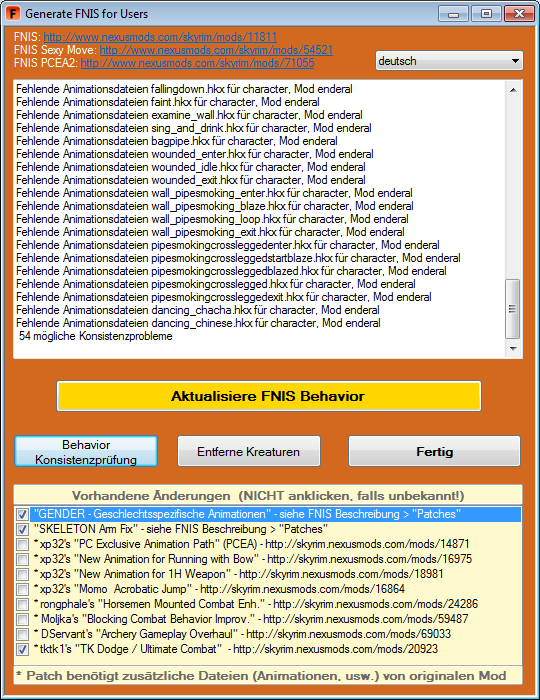Image resolution: width=540 pixels, height=700 pixels.
Task: Click the Fertig button
Action: click(434, 452)
